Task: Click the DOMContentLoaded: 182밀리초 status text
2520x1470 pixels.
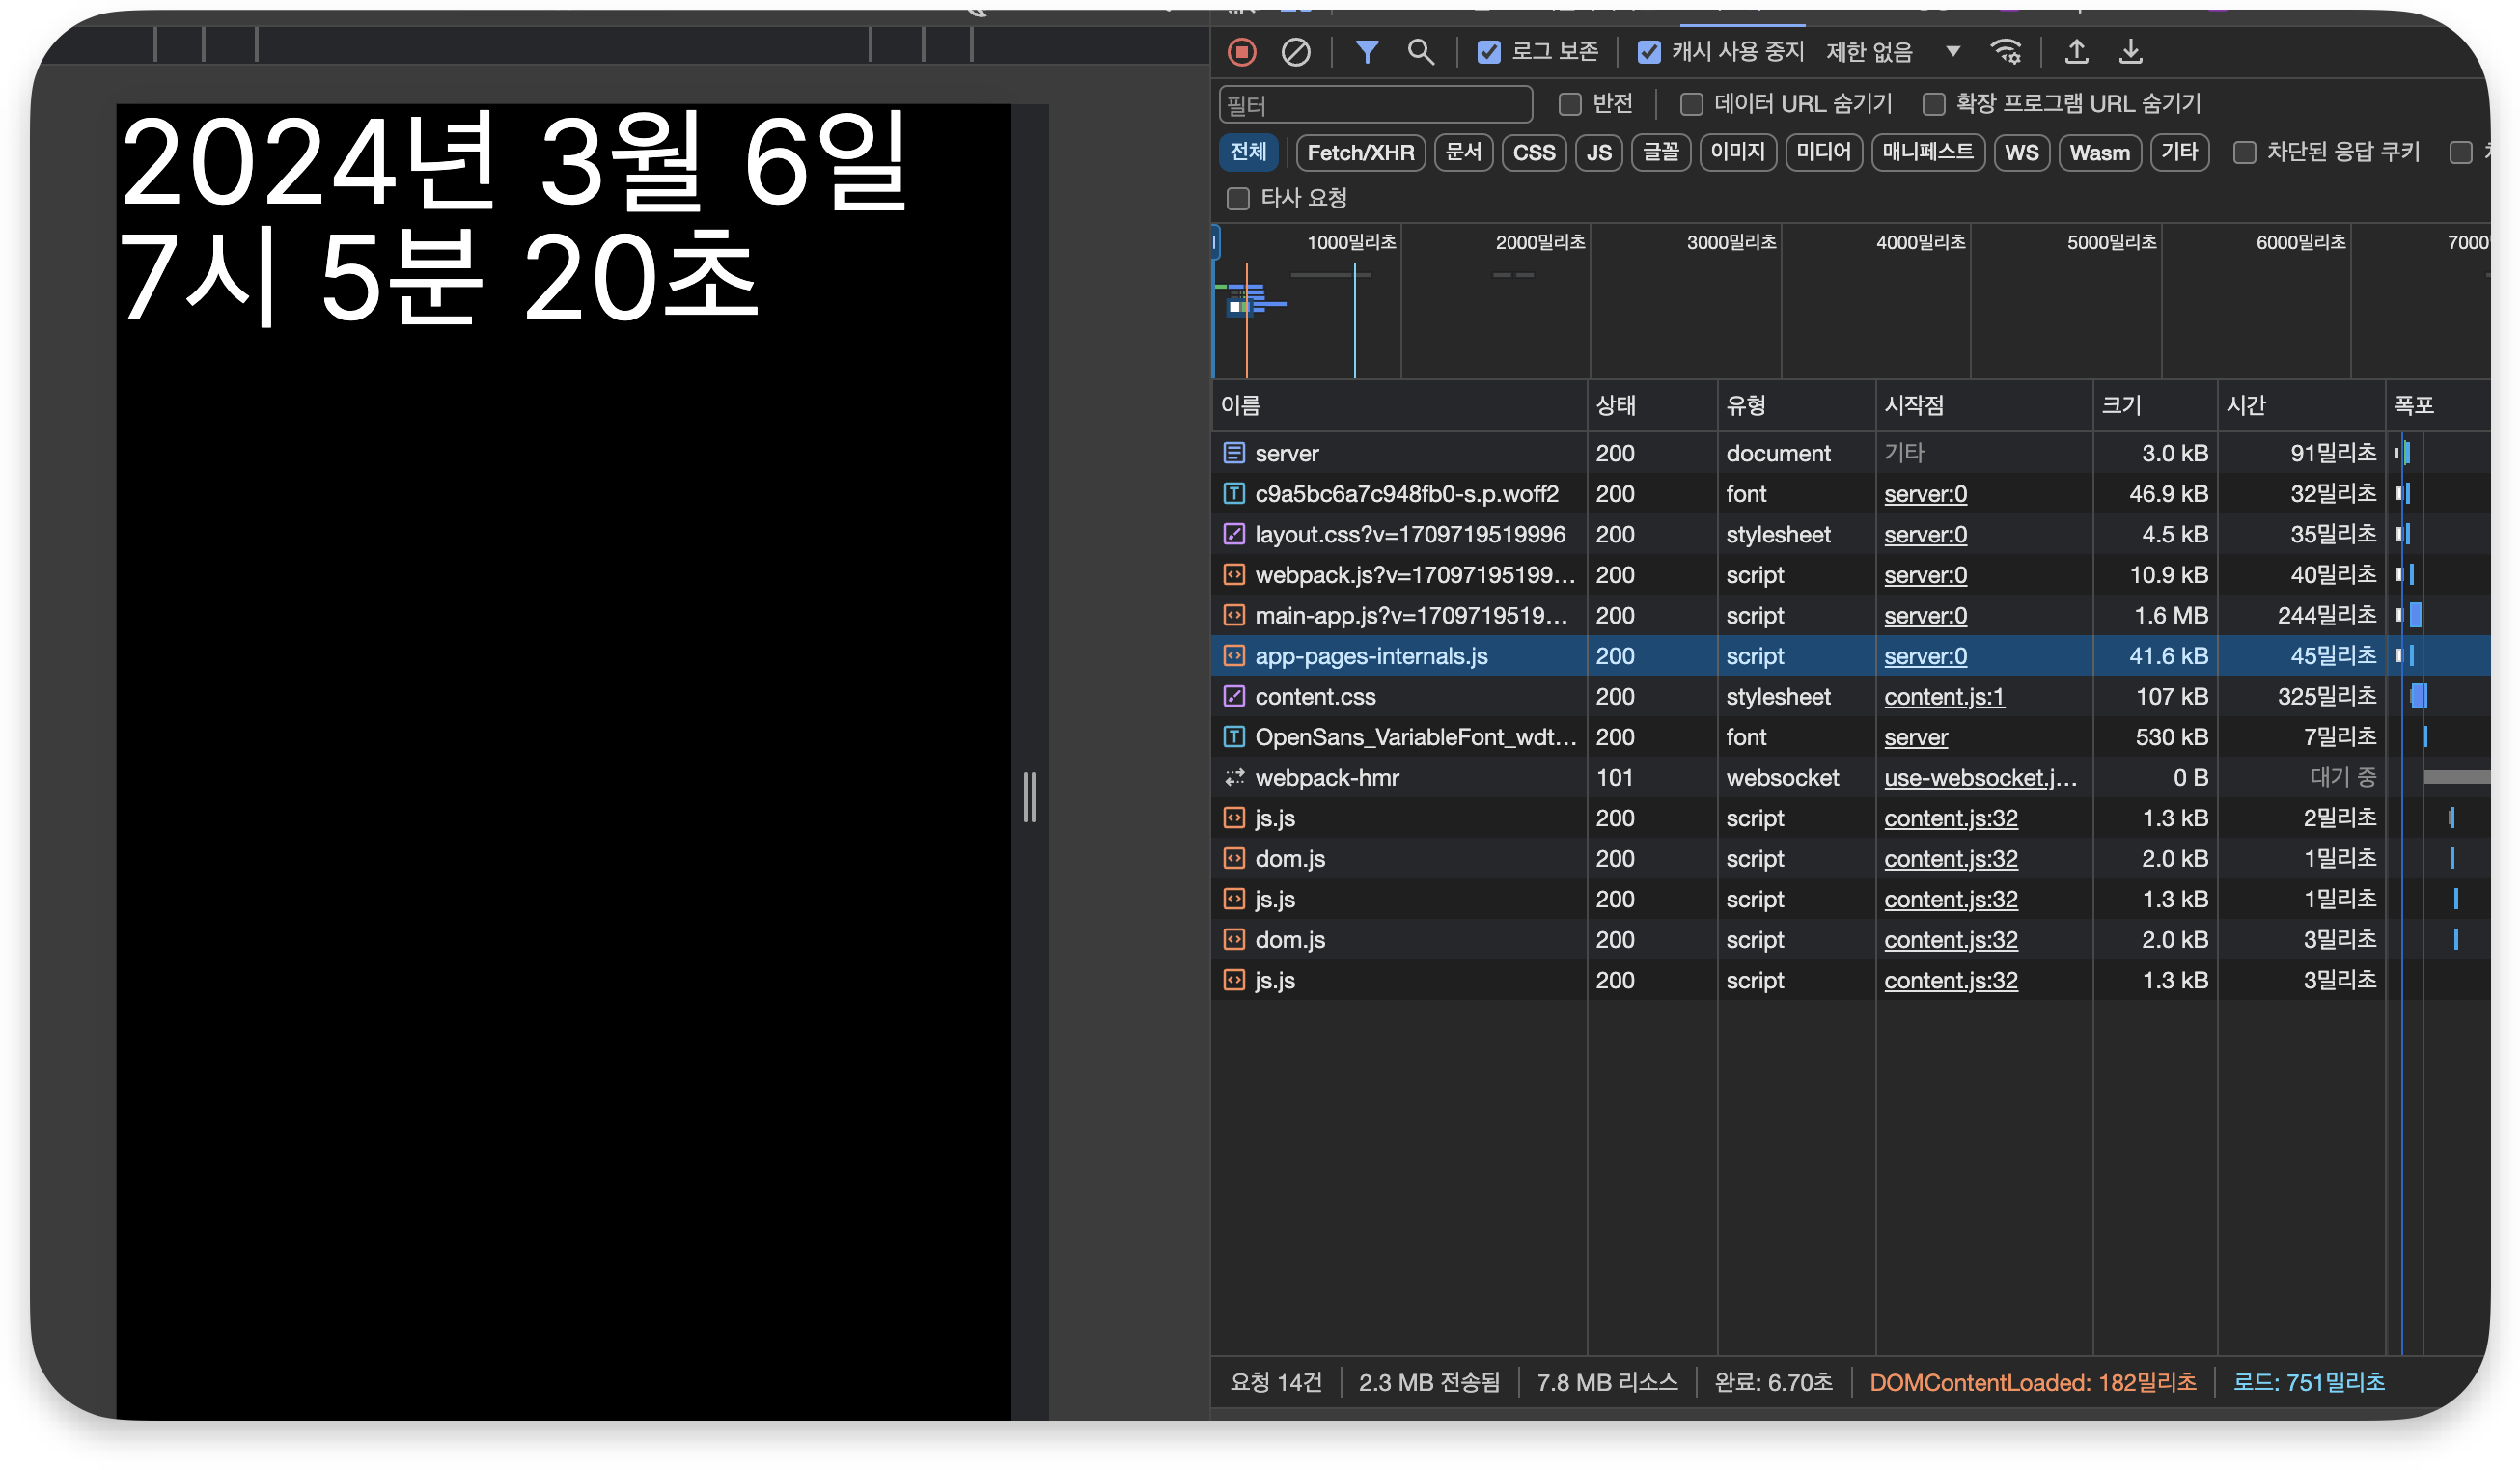Action: coord(2033,1383)
